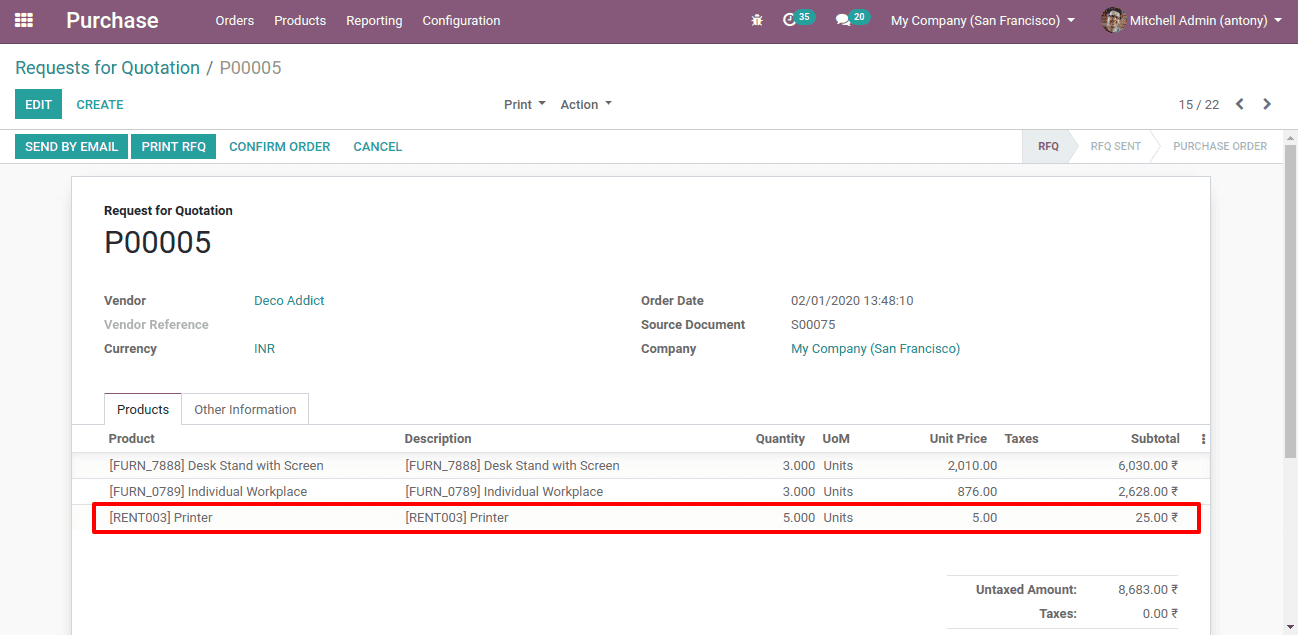Click the 2,010.00 unit price cell

(x=972, y=465)
